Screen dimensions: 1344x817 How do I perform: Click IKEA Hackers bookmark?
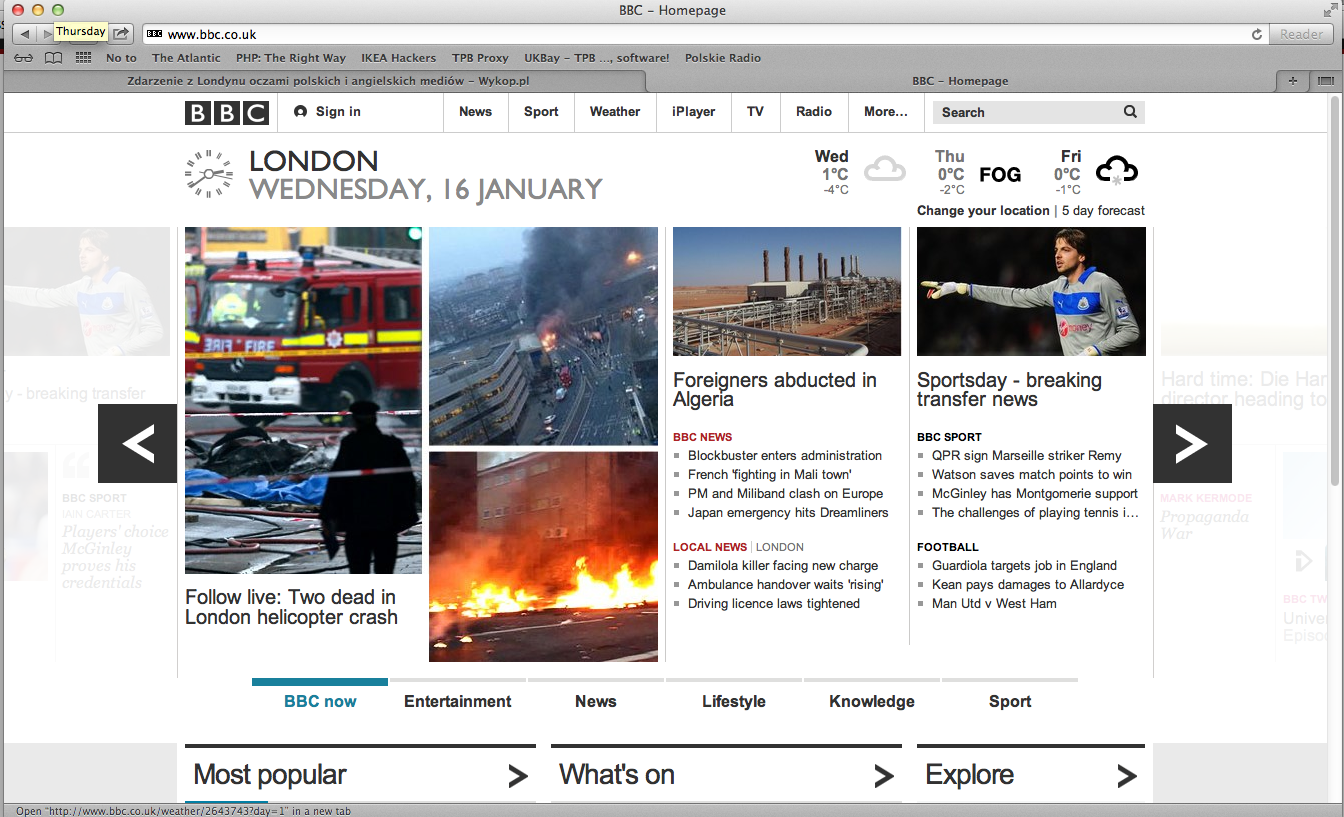click(399, 58)
